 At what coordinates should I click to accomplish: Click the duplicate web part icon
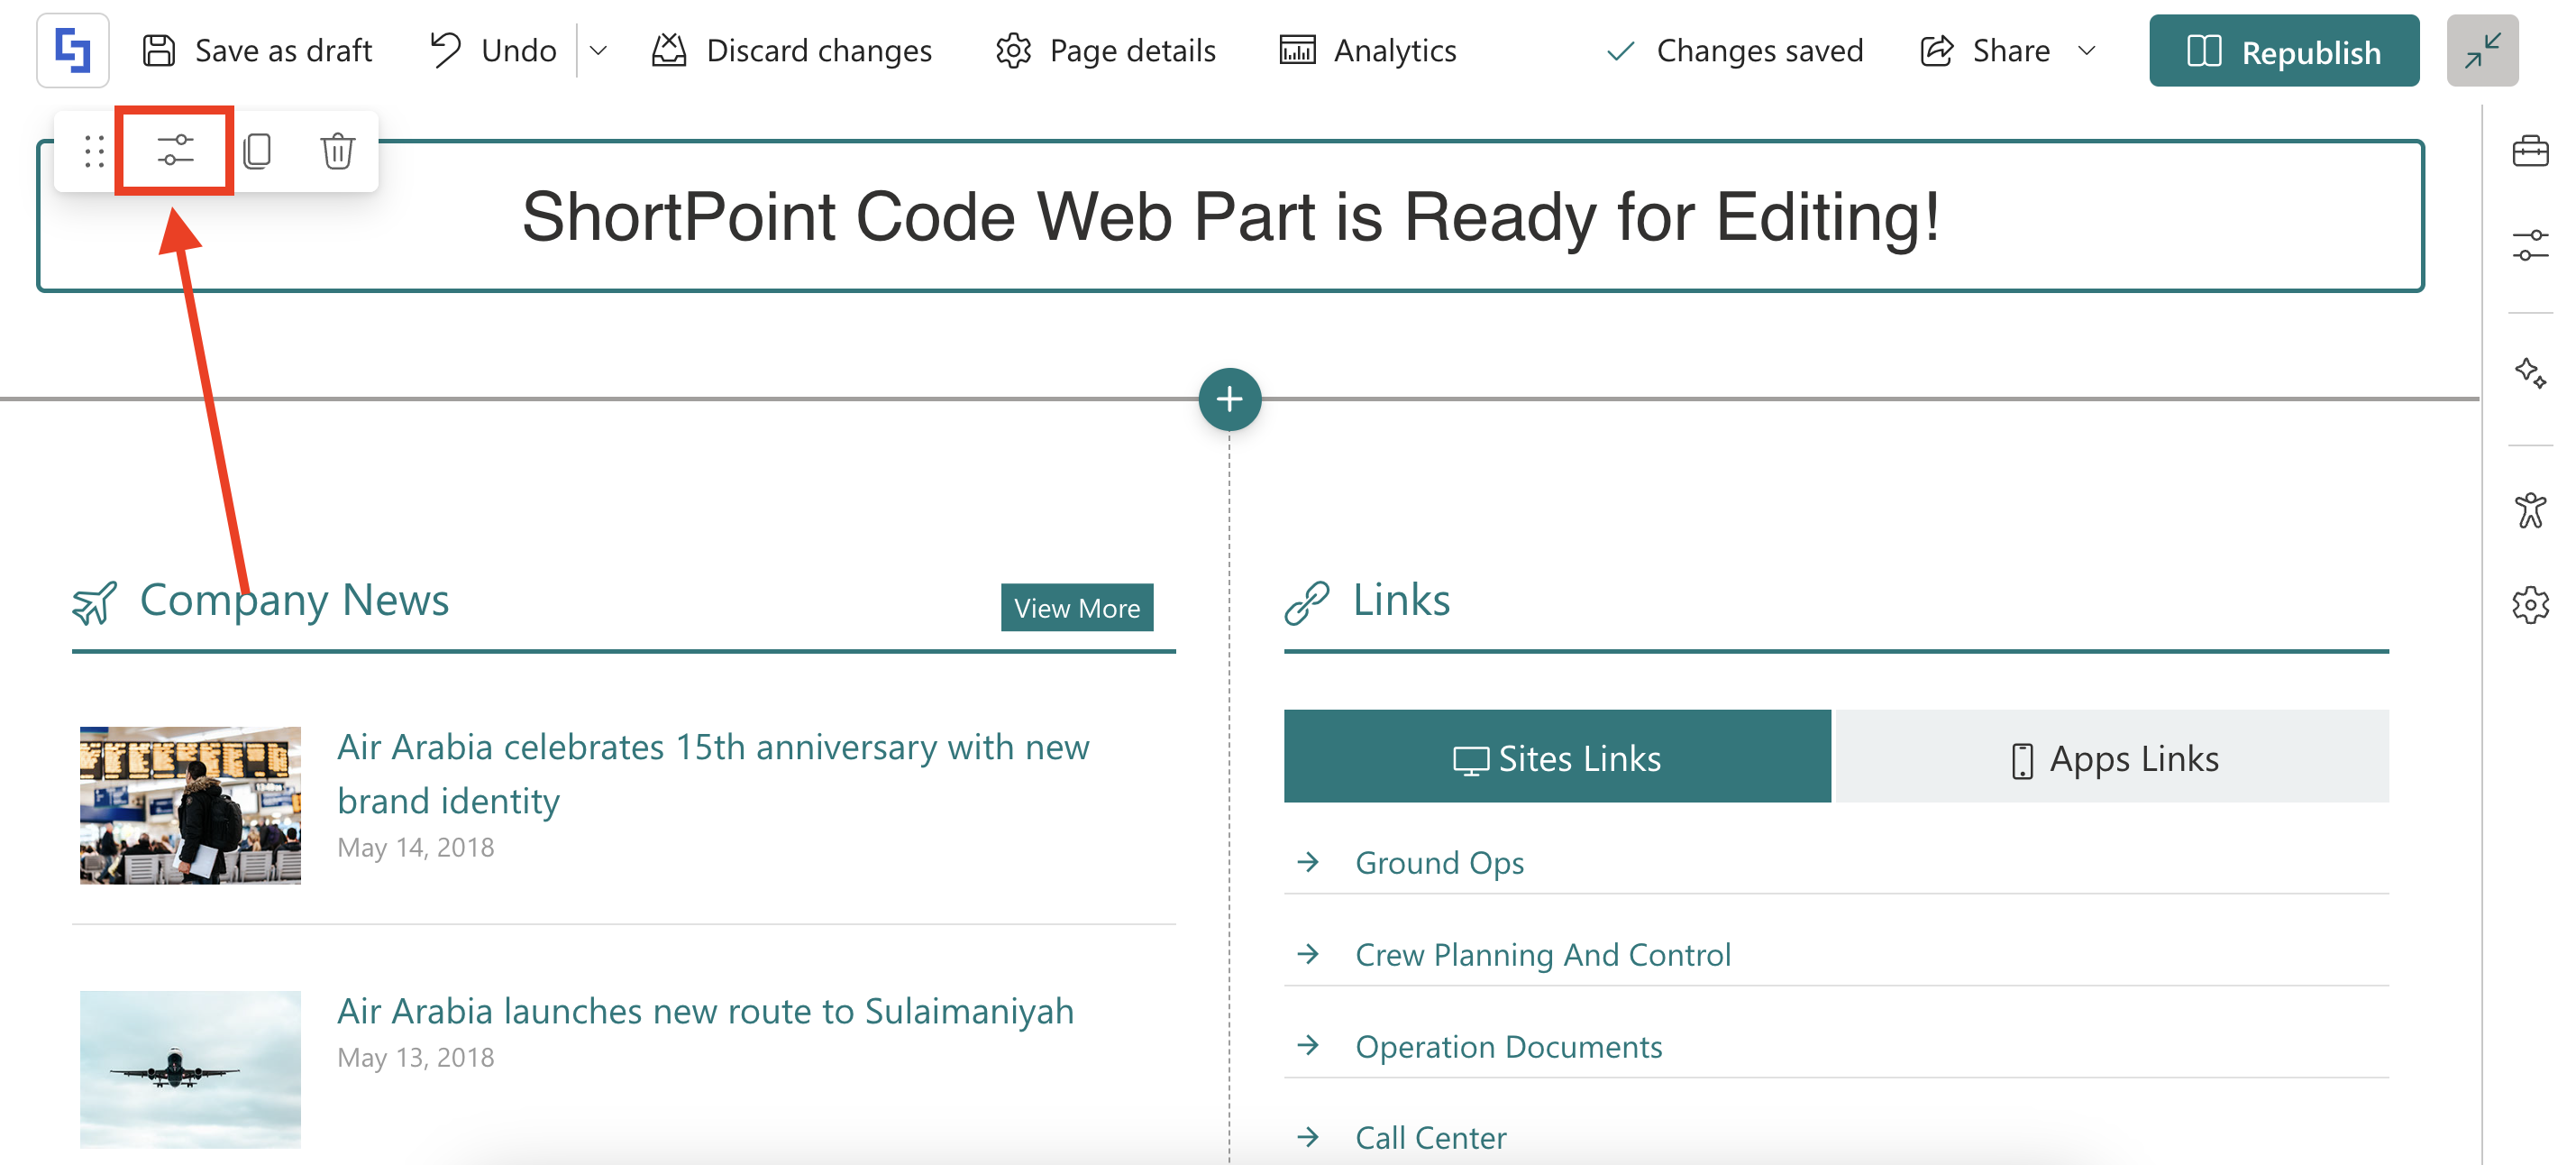pyautogui.click(x=257, y=150)
